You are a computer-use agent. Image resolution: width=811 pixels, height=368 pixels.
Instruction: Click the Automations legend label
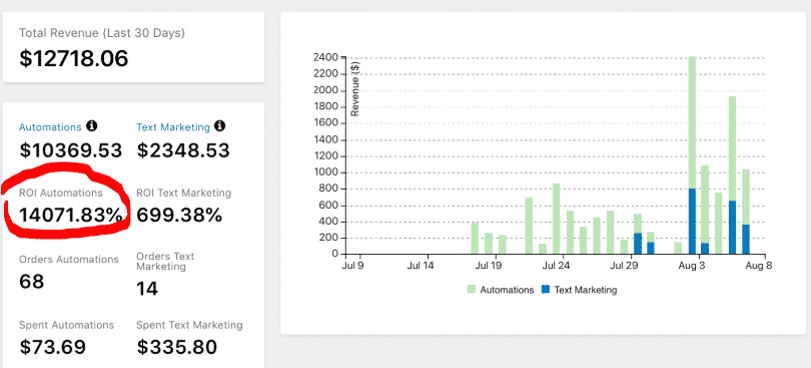[507, 290]
